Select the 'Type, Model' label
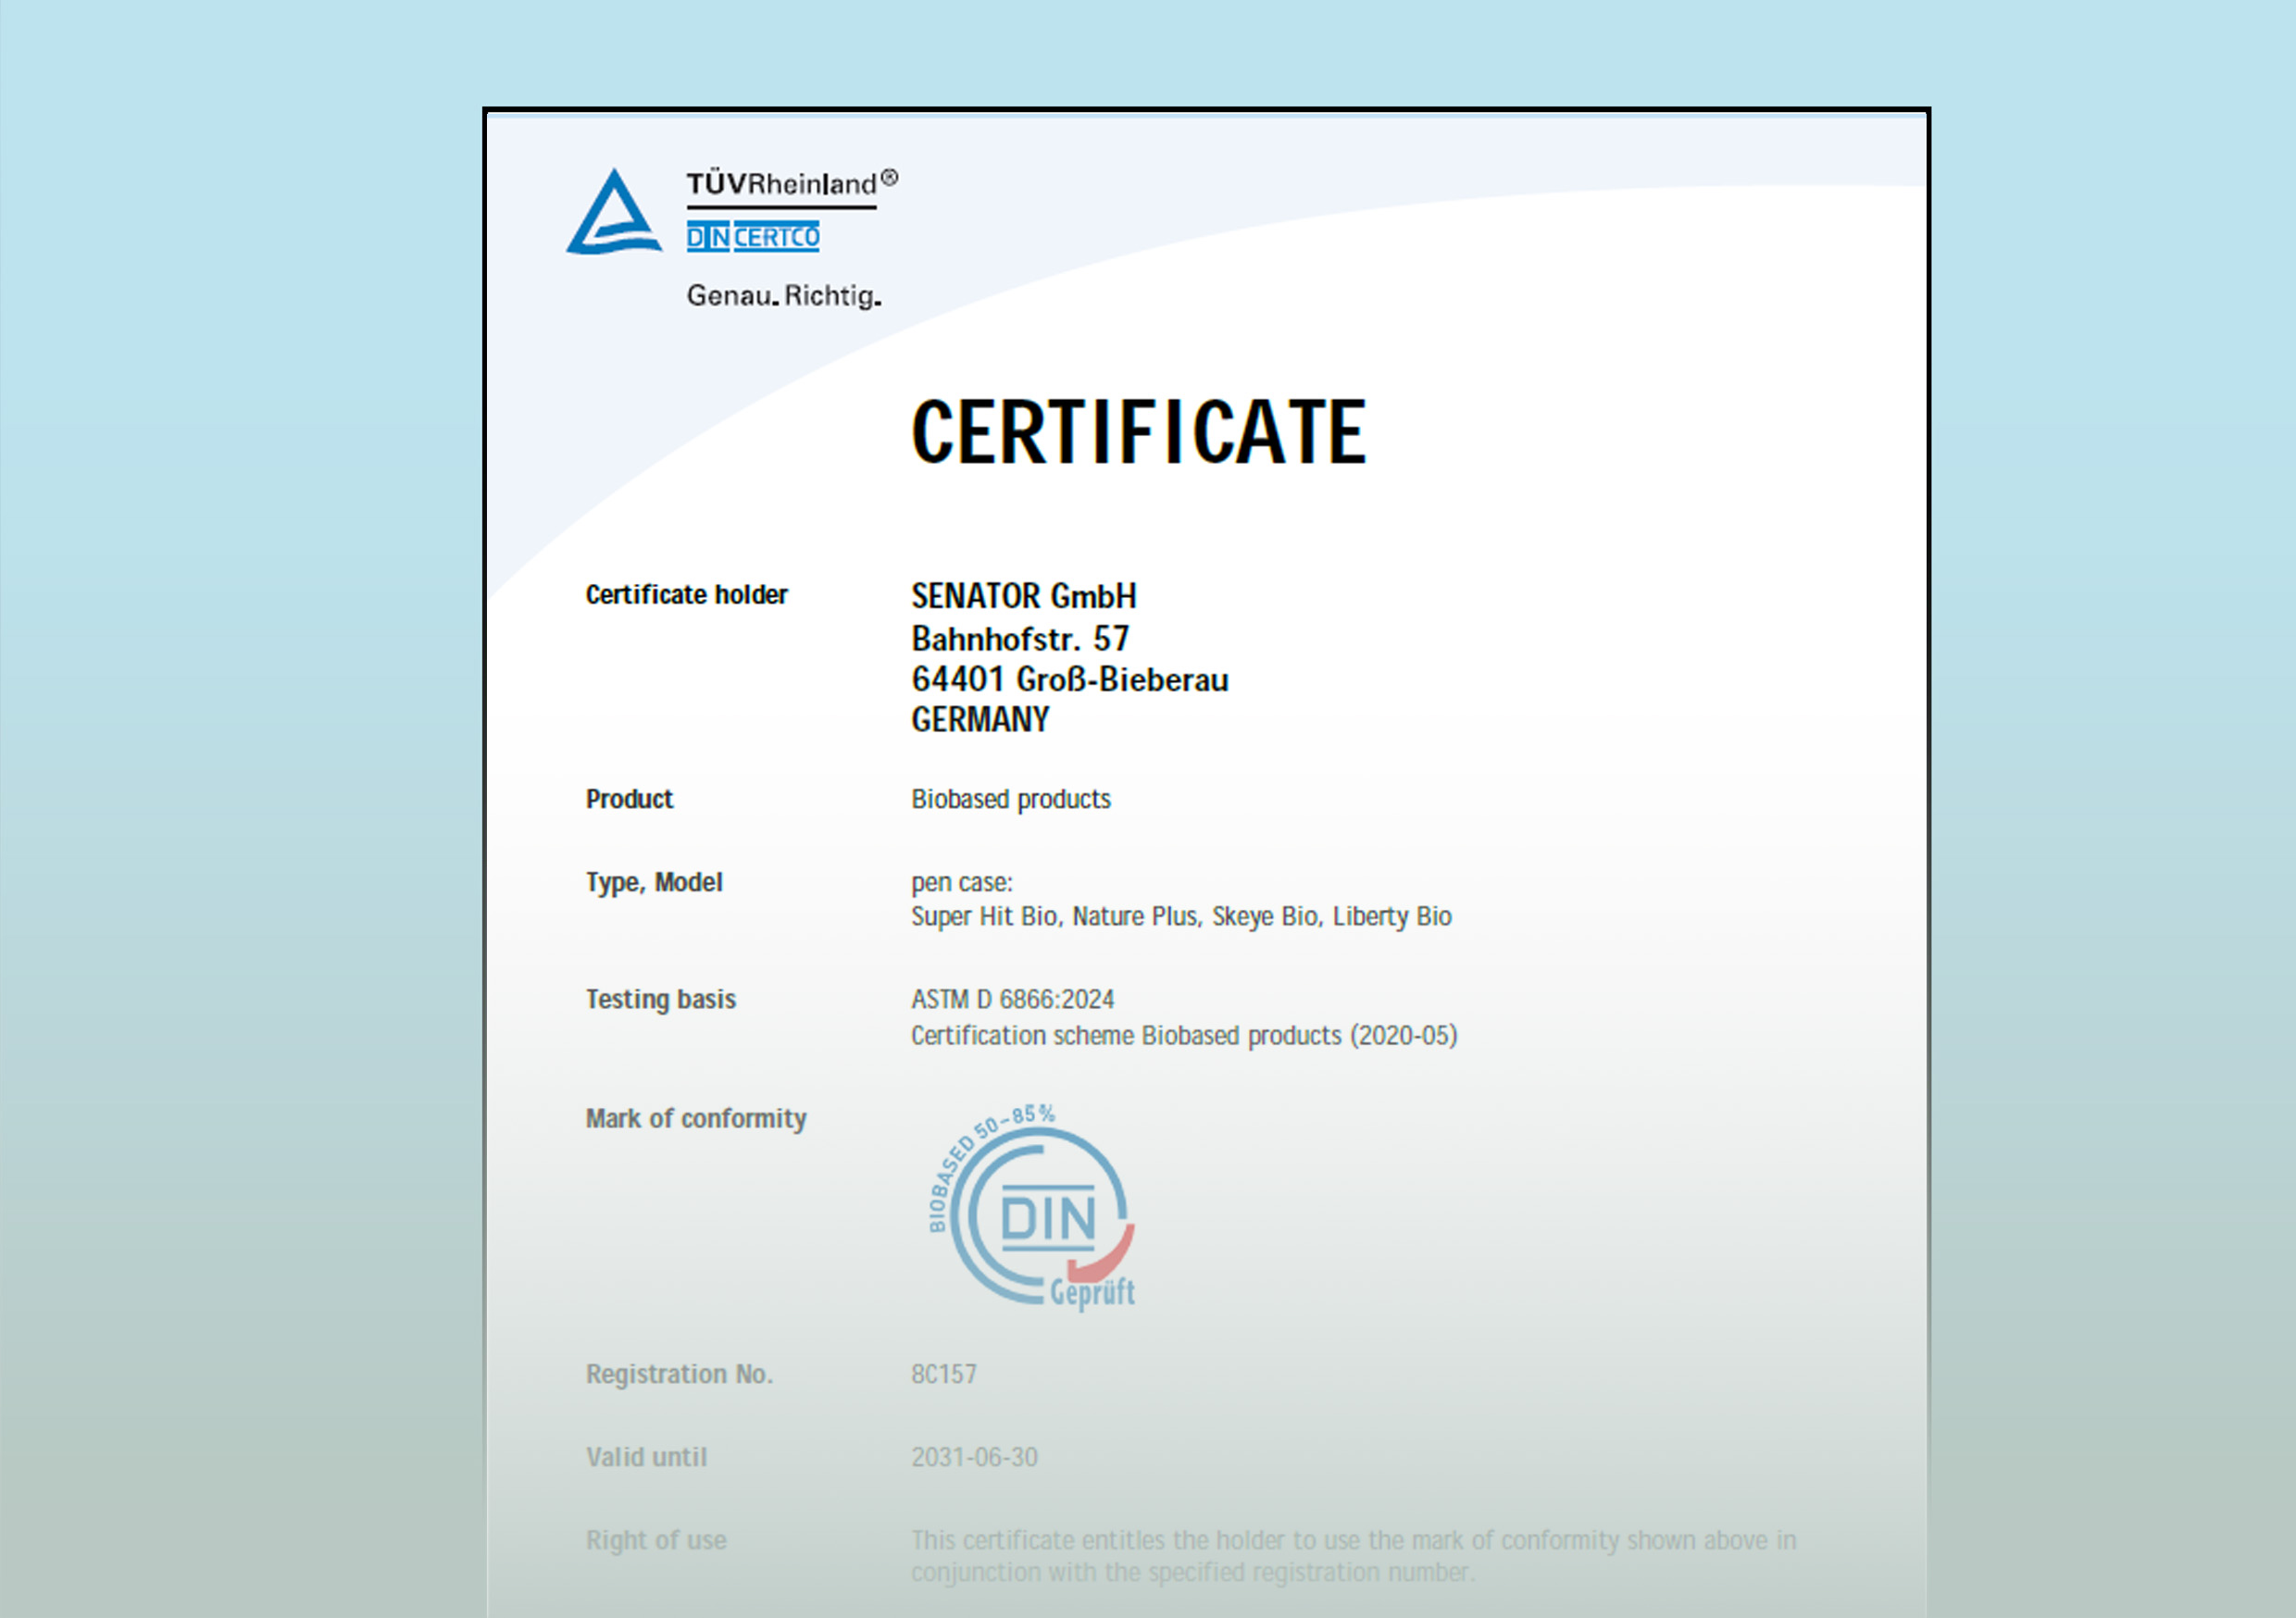2296x1618 pixels. pyautogui.click(x=653, y=883)
